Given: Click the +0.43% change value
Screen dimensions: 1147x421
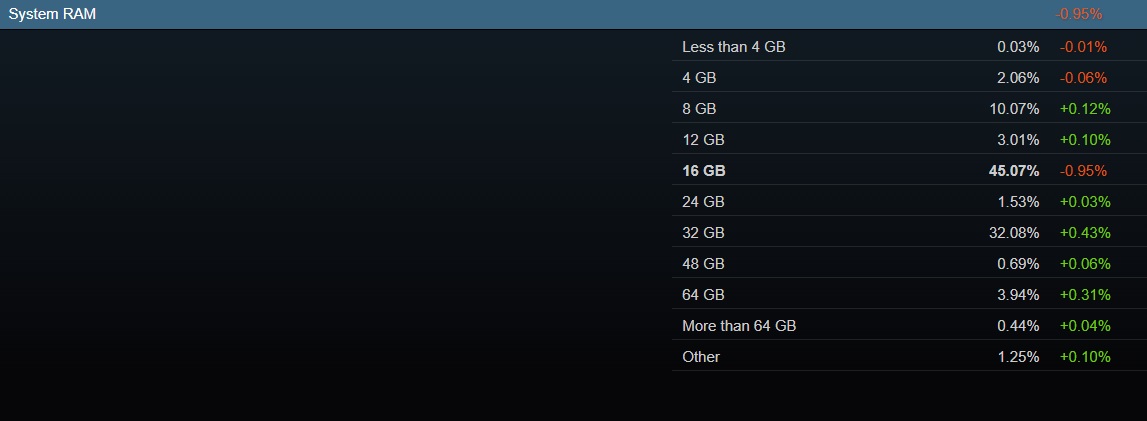Looking at the screenshot, I should pyautogui.click(x=1083, y=233).
